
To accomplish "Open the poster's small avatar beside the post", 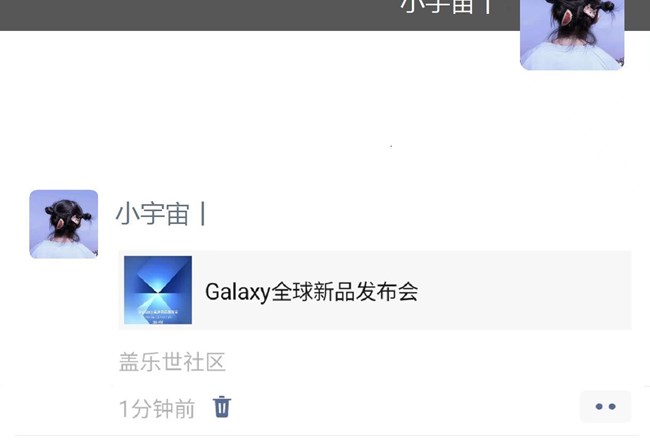I will [64, 224].
